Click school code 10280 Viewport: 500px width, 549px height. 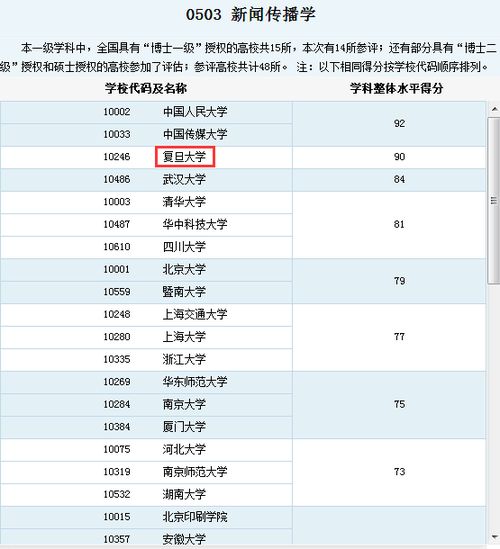tap(117, 336)
